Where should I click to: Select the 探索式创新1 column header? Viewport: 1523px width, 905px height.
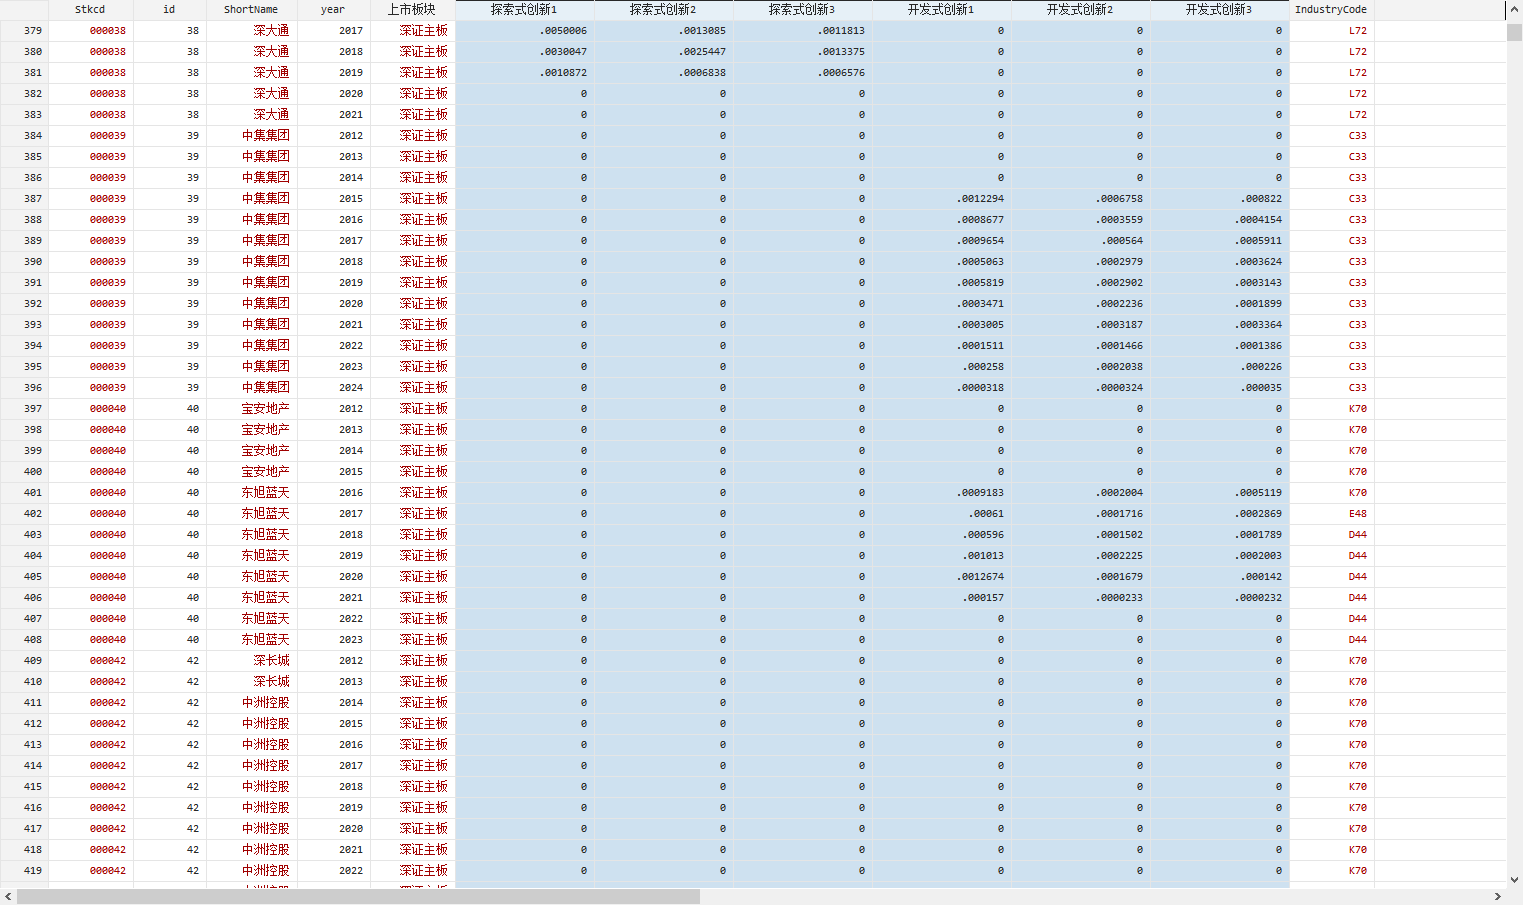click(x=524, y=10)
